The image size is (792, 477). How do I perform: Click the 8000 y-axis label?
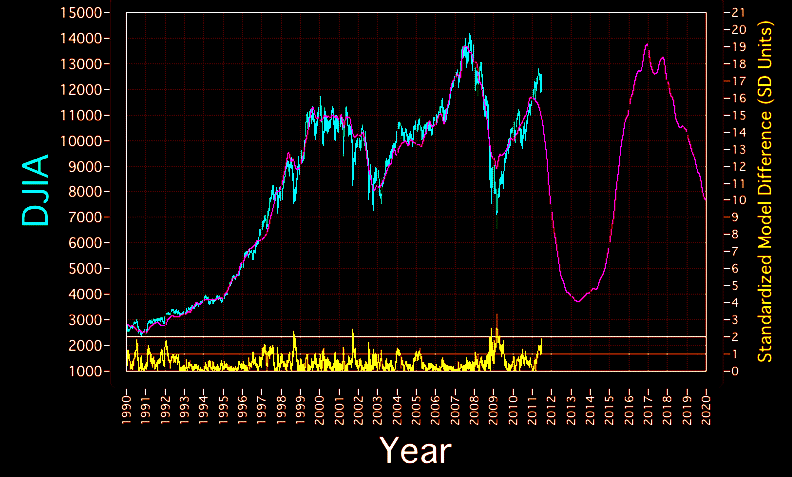pos(85,192)
